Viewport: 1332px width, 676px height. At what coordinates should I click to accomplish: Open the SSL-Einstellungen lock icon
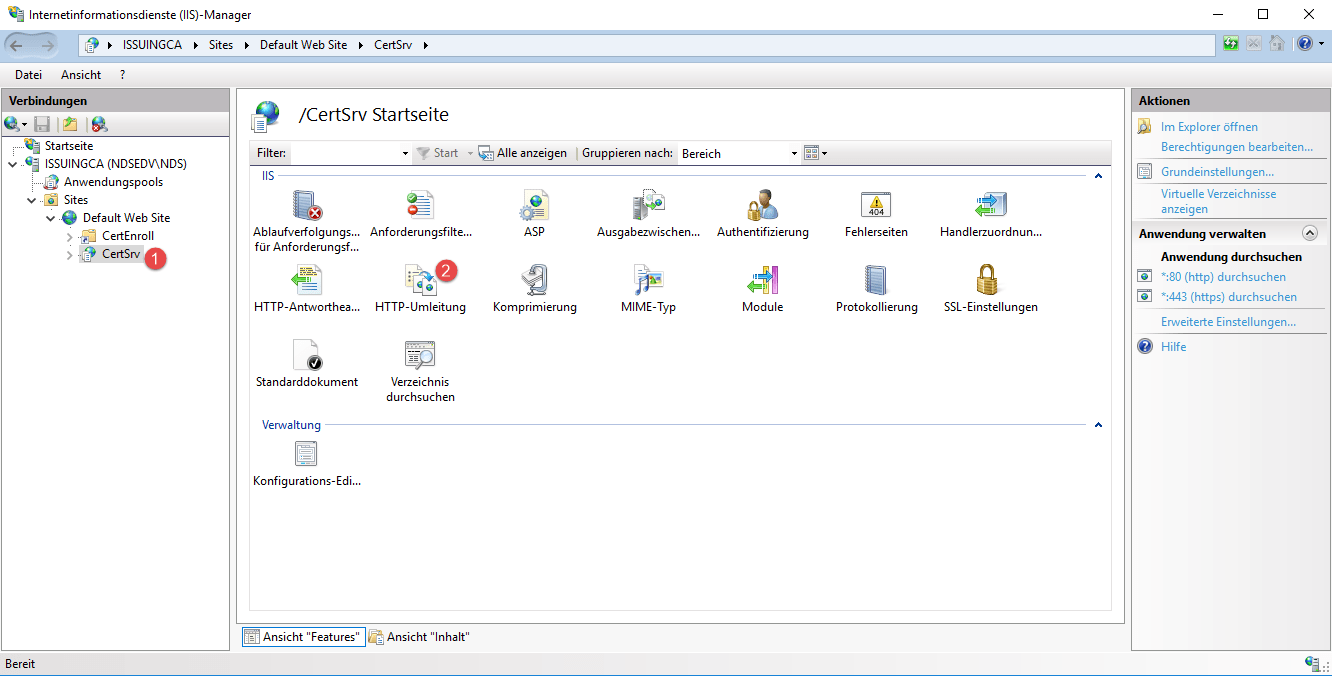click(x=989, y=281)
